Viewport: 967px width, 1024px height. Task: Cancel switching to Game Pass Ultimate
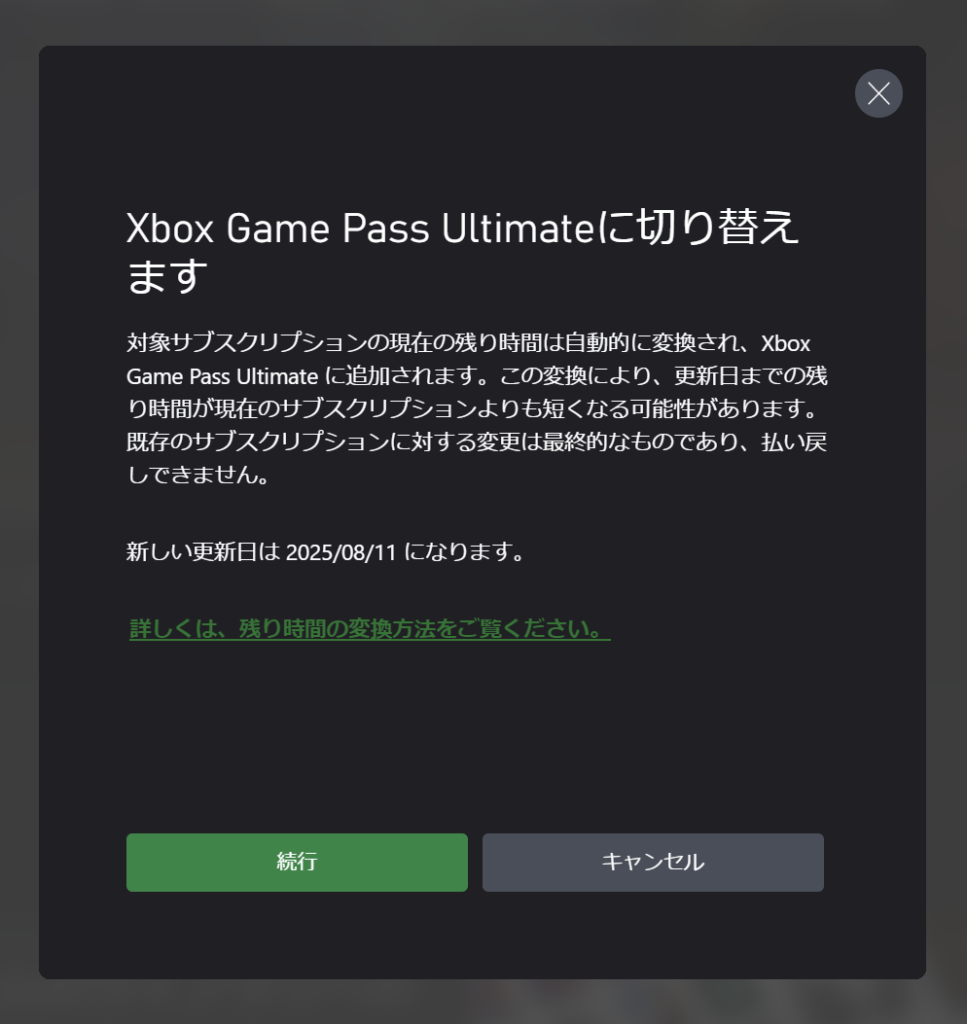tap(653, 862)
